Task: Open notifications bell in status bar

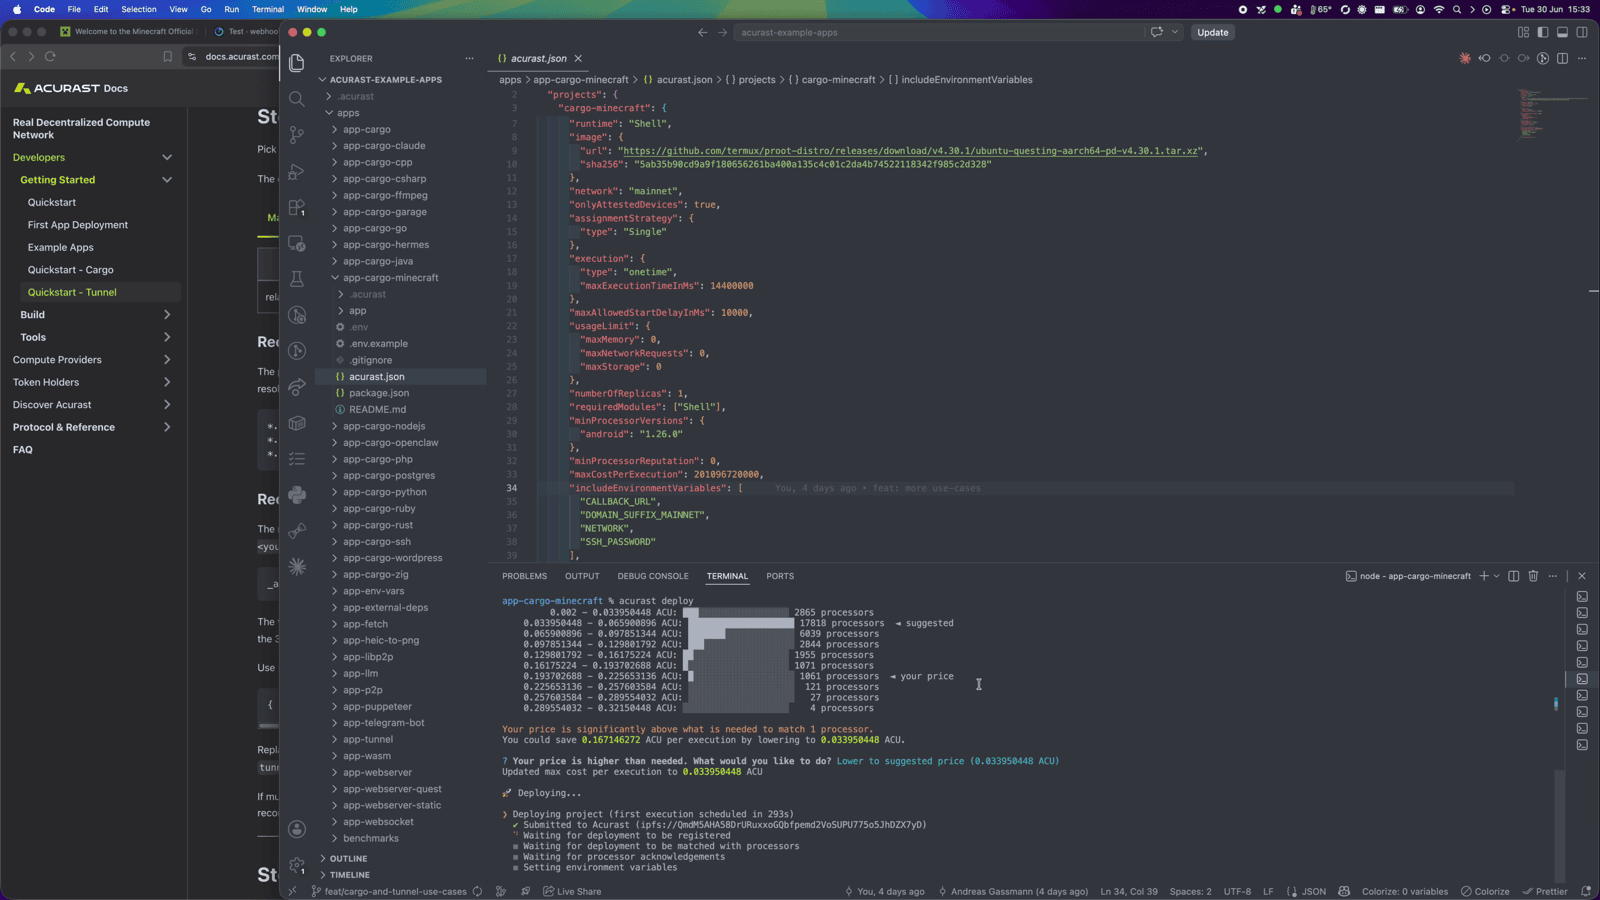Action: pos(1586,891)
